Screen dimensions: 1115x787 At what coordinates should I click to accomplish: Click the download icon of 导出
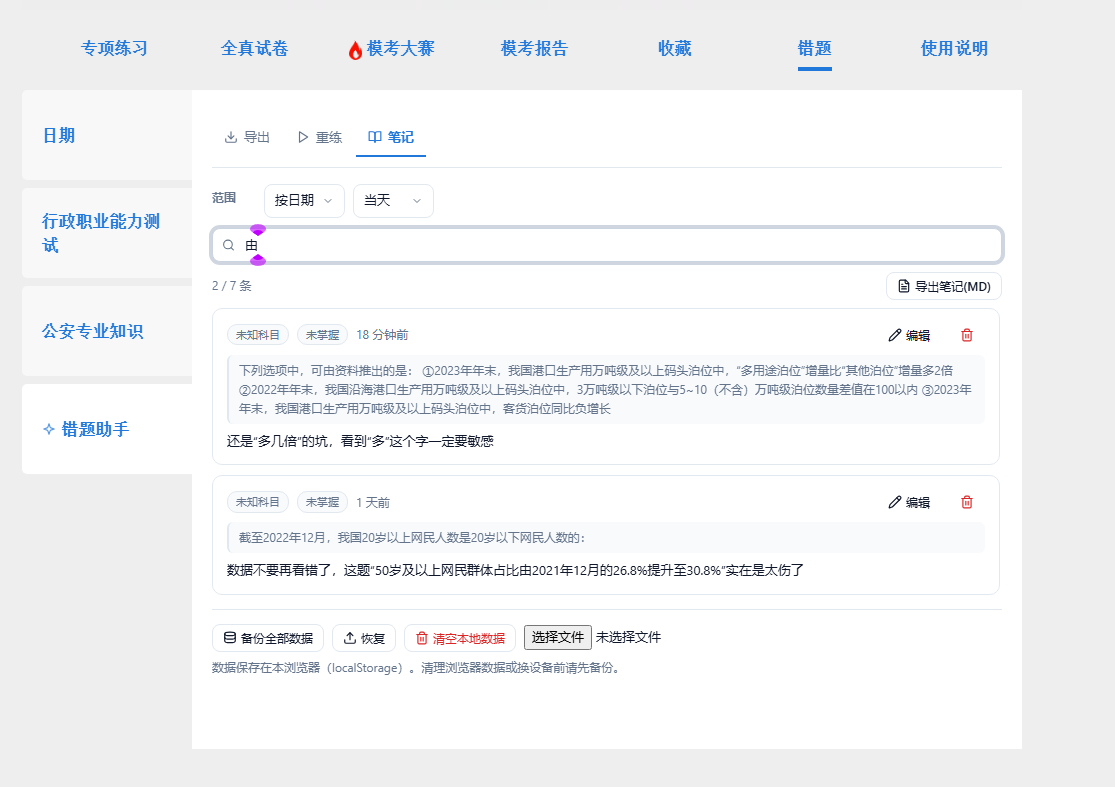click(230, 137)
